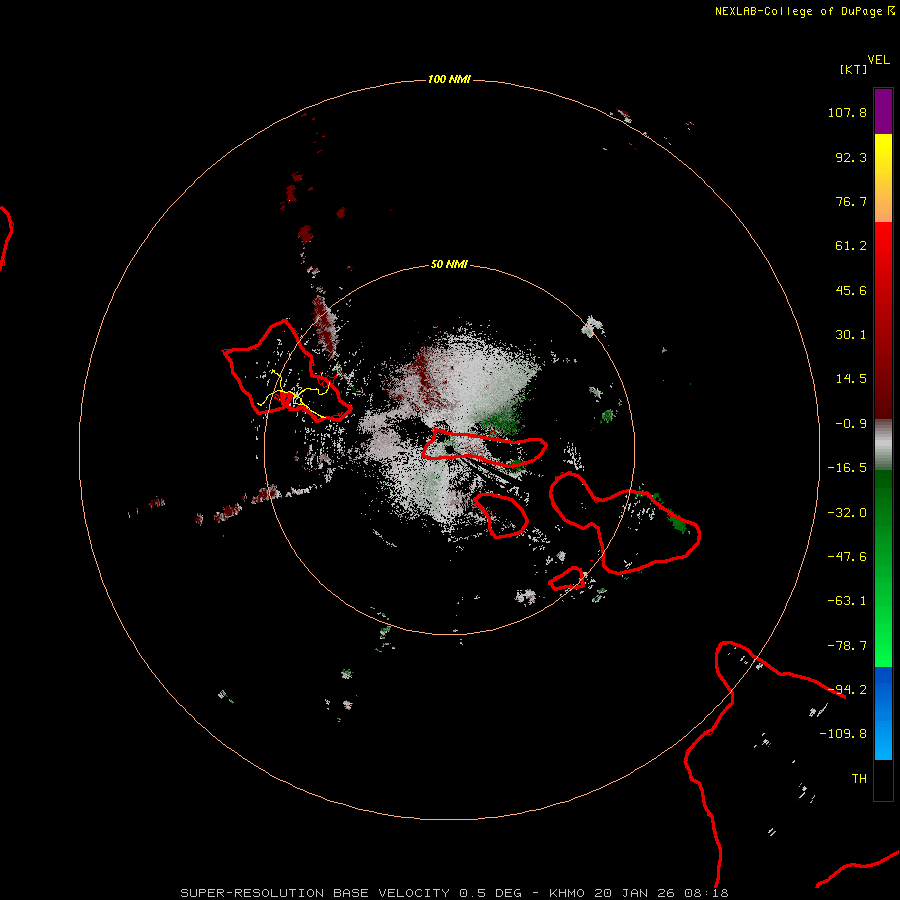Screen dimensions: 900x900
Task: Select the 61.2 scale value
Action: pos(851,246)
